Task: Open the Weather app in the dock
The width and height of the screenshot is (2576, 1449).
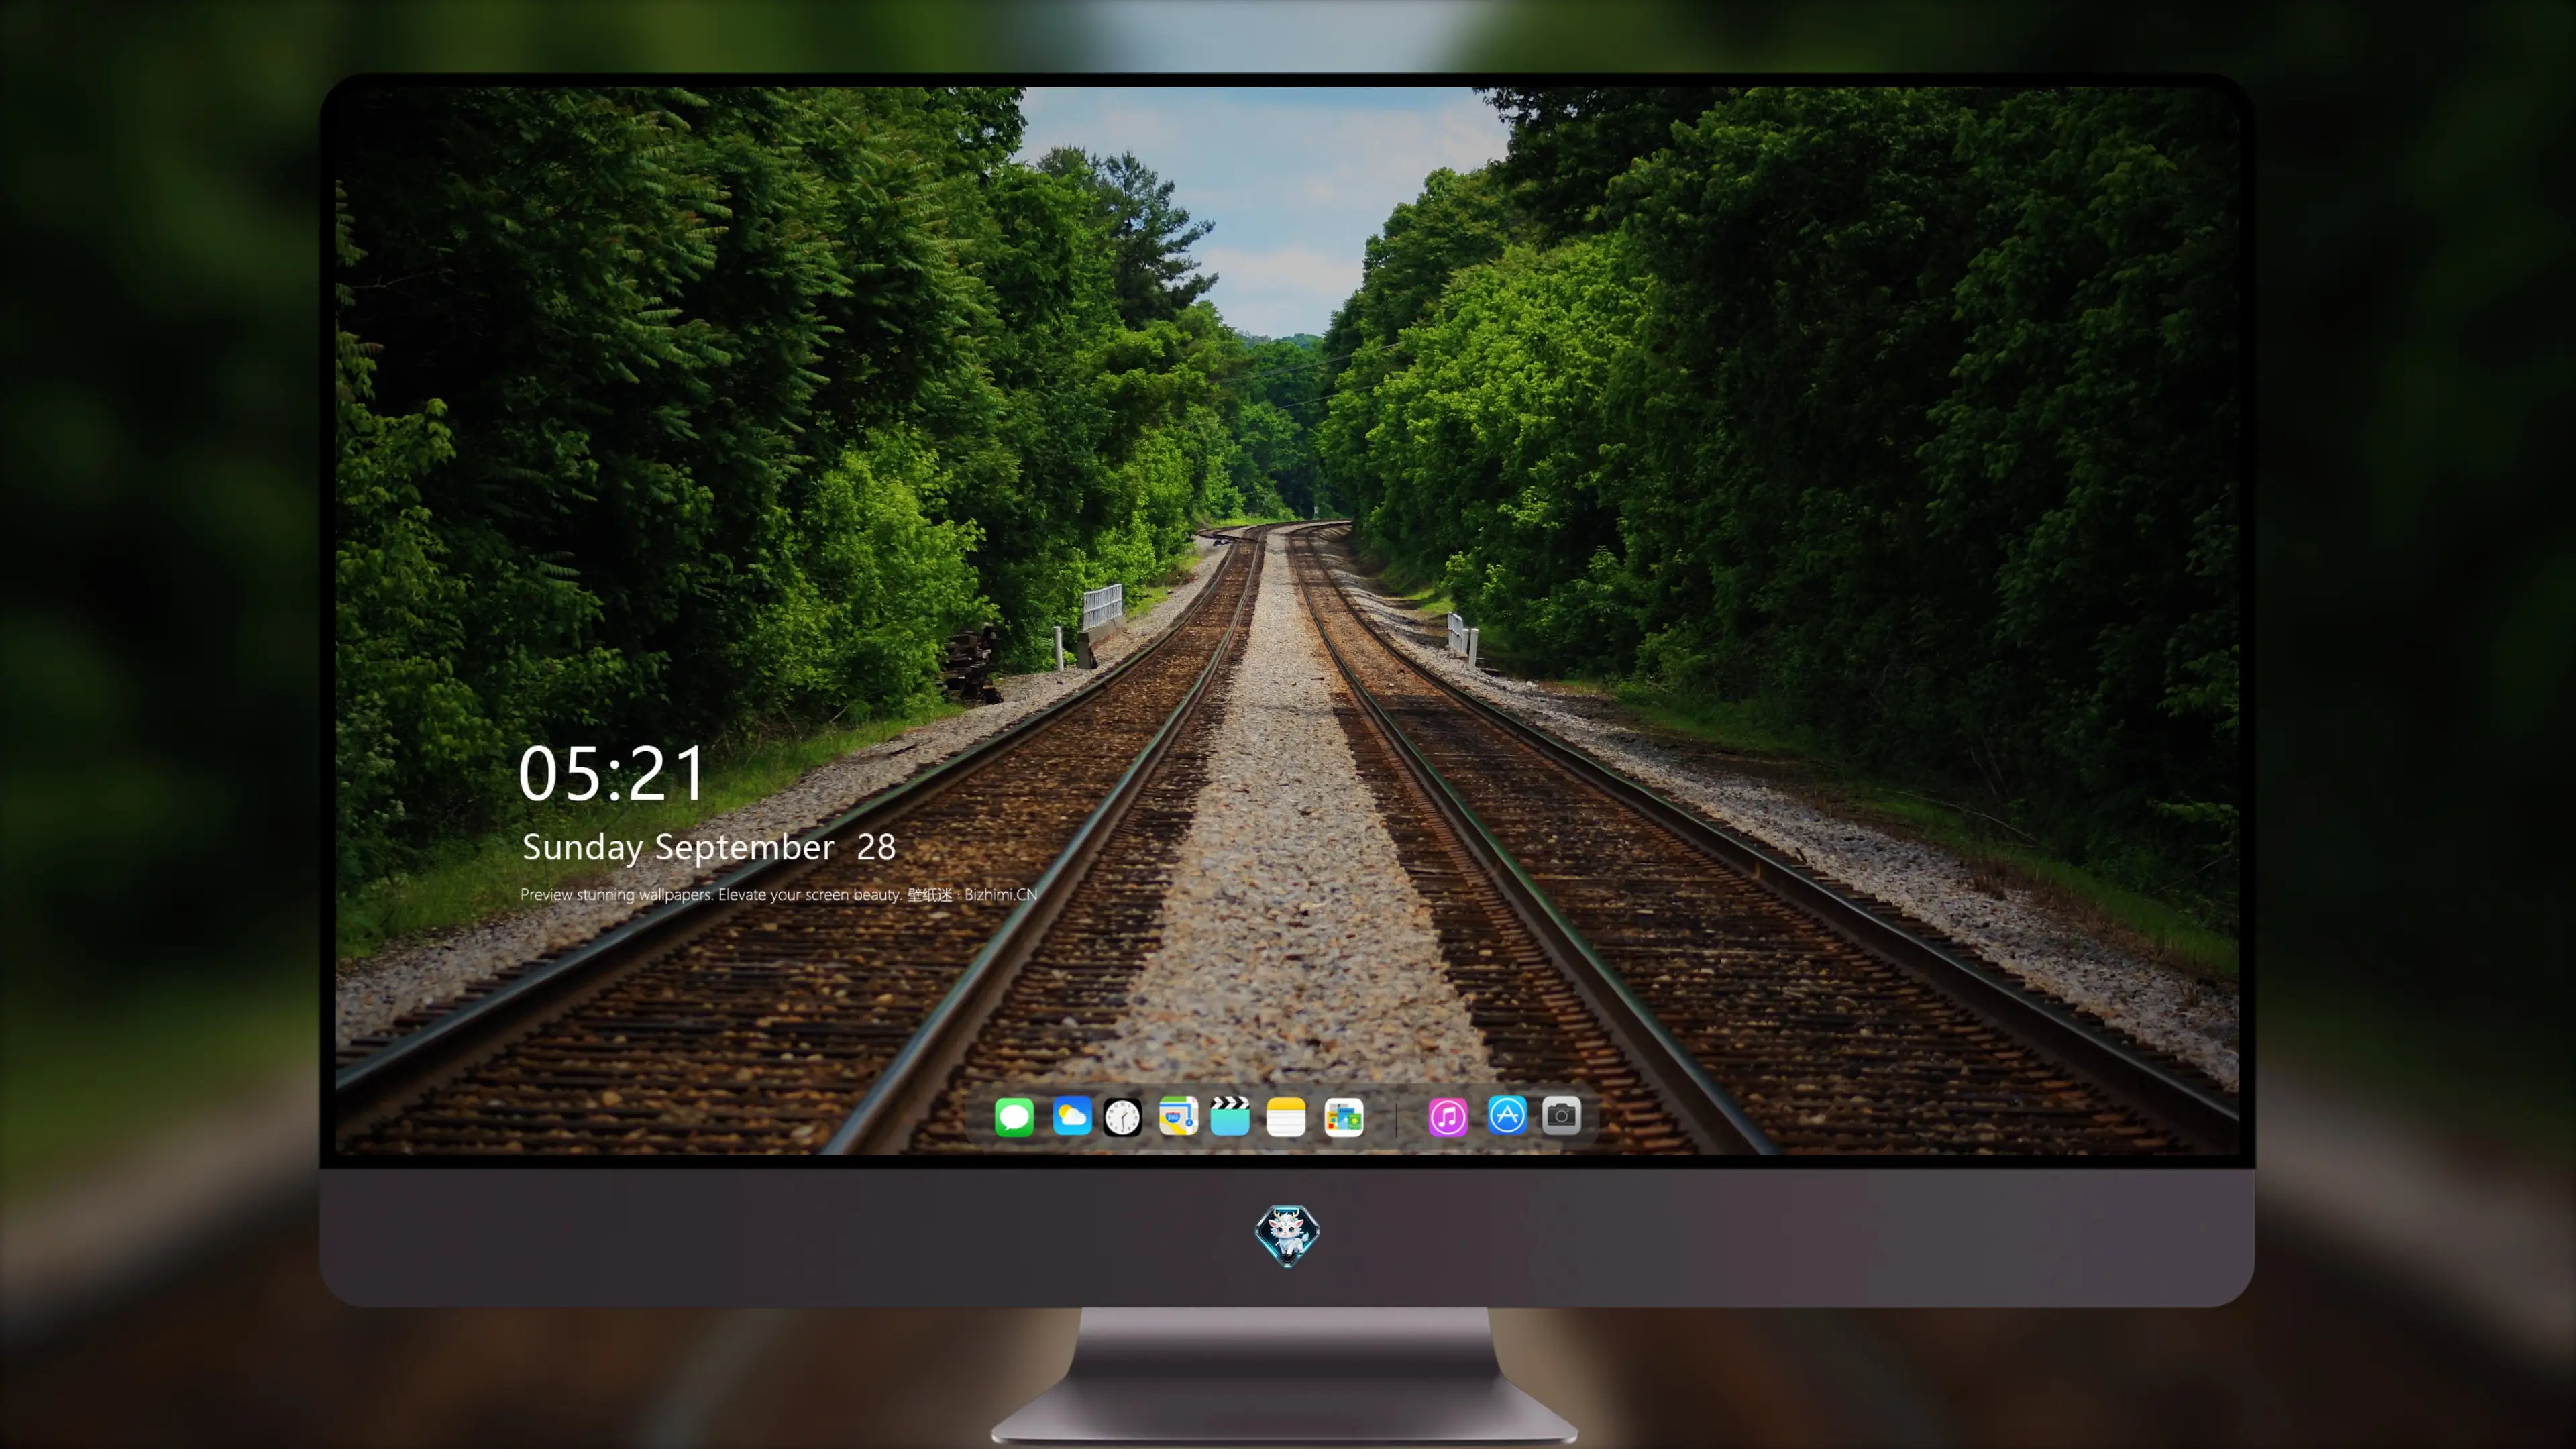Action: click(1072, 1117)
